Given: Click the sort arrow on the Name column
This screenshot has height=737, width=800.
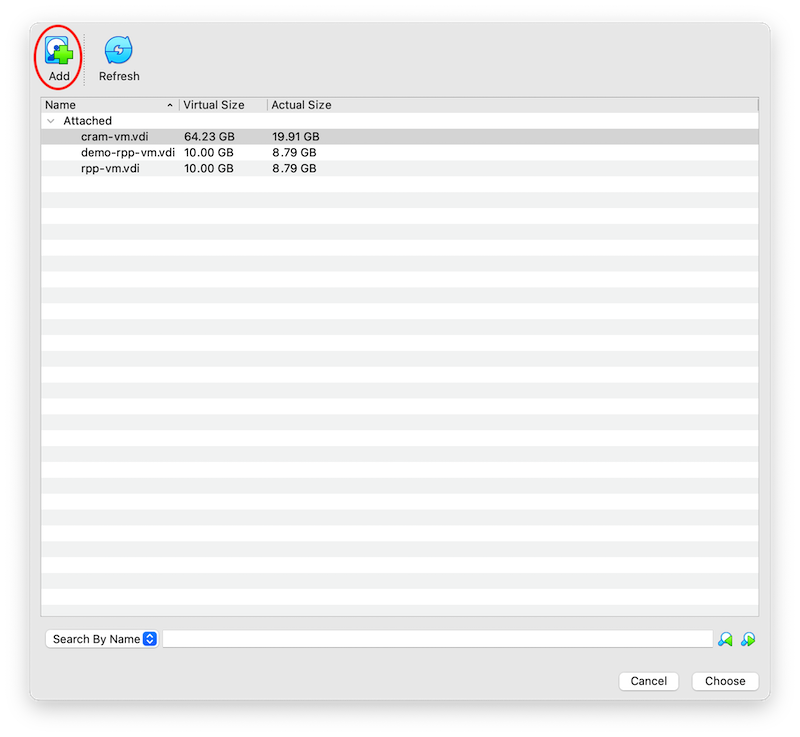Looking at the screenshot, I should click(x=170, y=104).
